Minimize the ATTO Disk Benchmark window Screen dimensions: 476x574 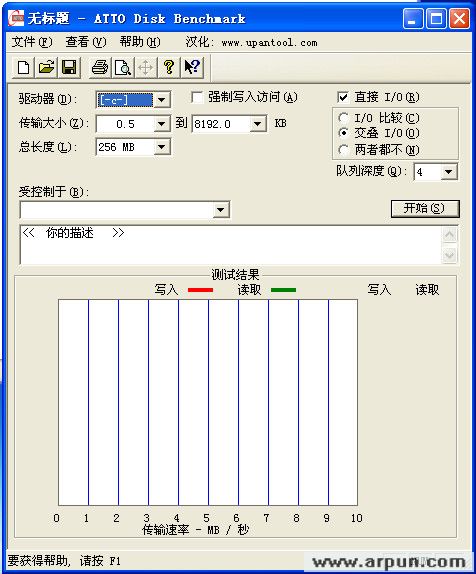[413, 18]
